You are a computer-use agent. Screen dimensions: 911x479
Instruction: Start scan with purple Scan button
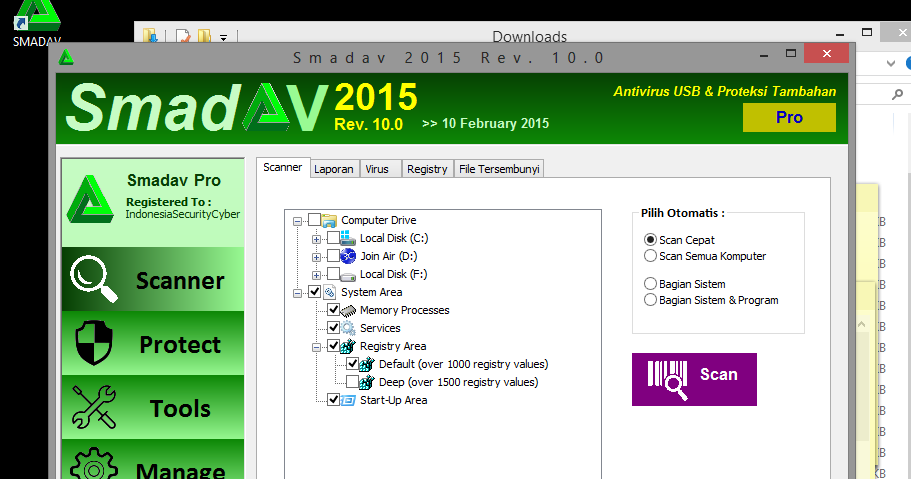tap(694, 379)
